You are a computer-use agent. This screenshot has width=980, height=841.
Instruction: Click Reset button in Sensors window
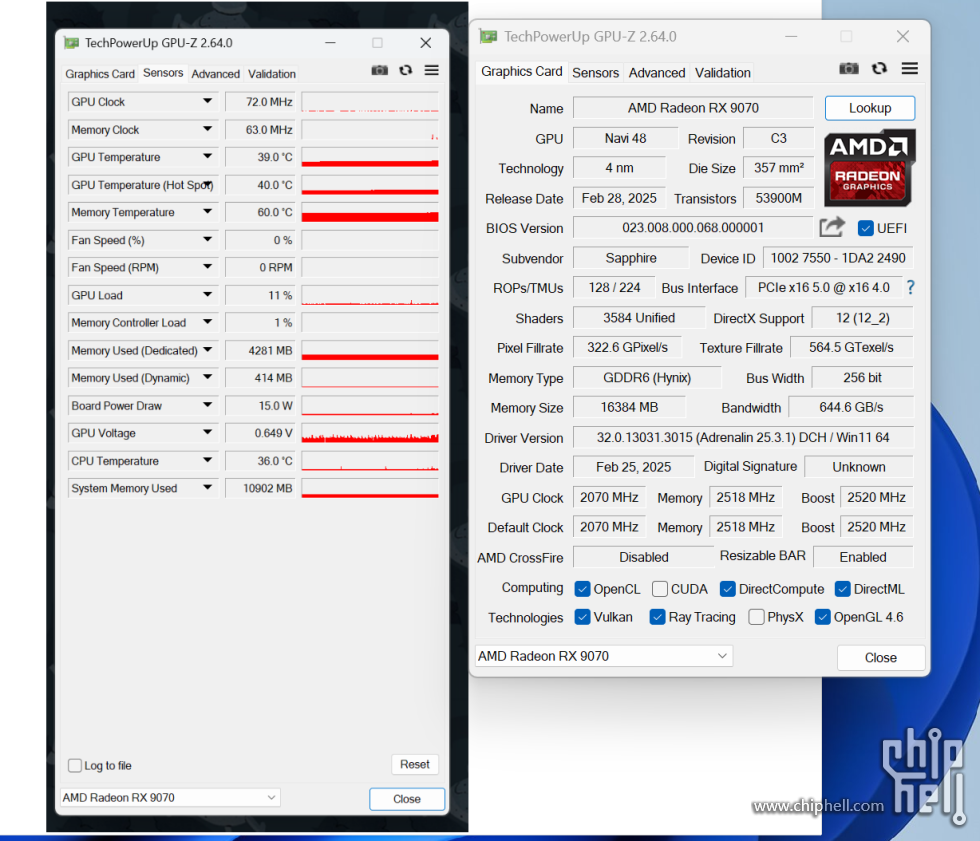415,764
